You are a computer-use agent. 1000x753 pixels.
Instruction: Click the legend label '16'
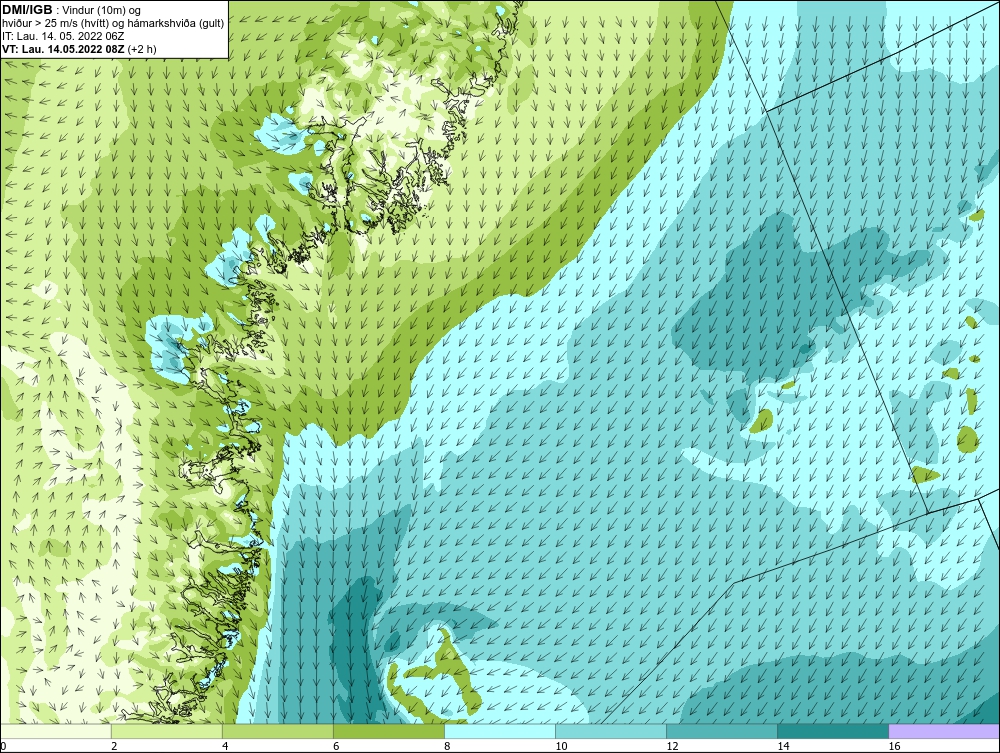click(x=894, y=746)
